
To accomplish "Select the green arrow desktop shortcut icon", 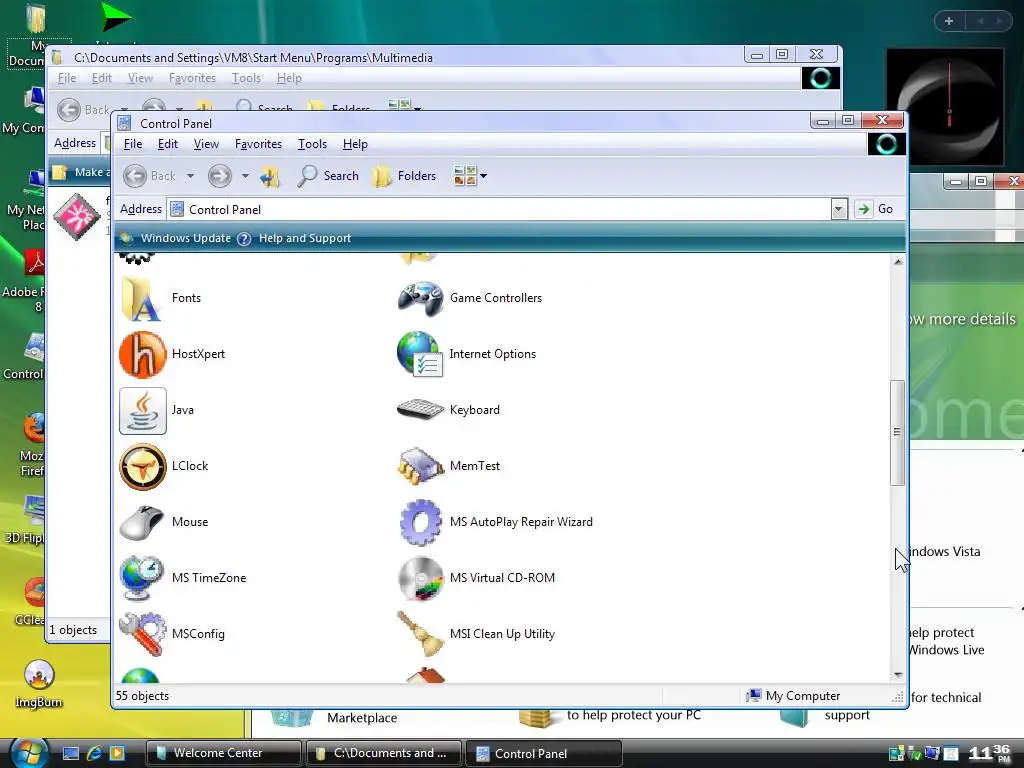I will [x=115, y=17].
